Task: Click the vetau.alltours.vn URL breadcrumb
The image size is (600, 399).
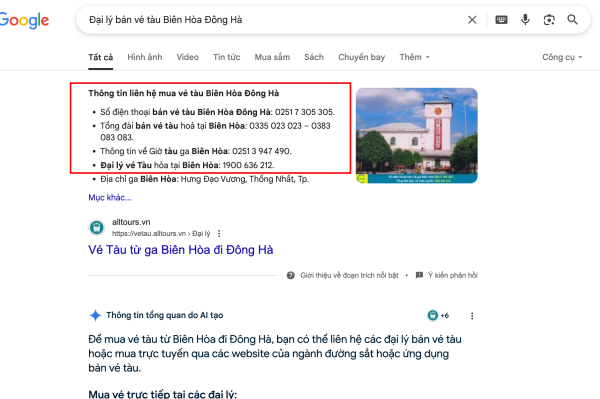Action: tap(161, 233)
